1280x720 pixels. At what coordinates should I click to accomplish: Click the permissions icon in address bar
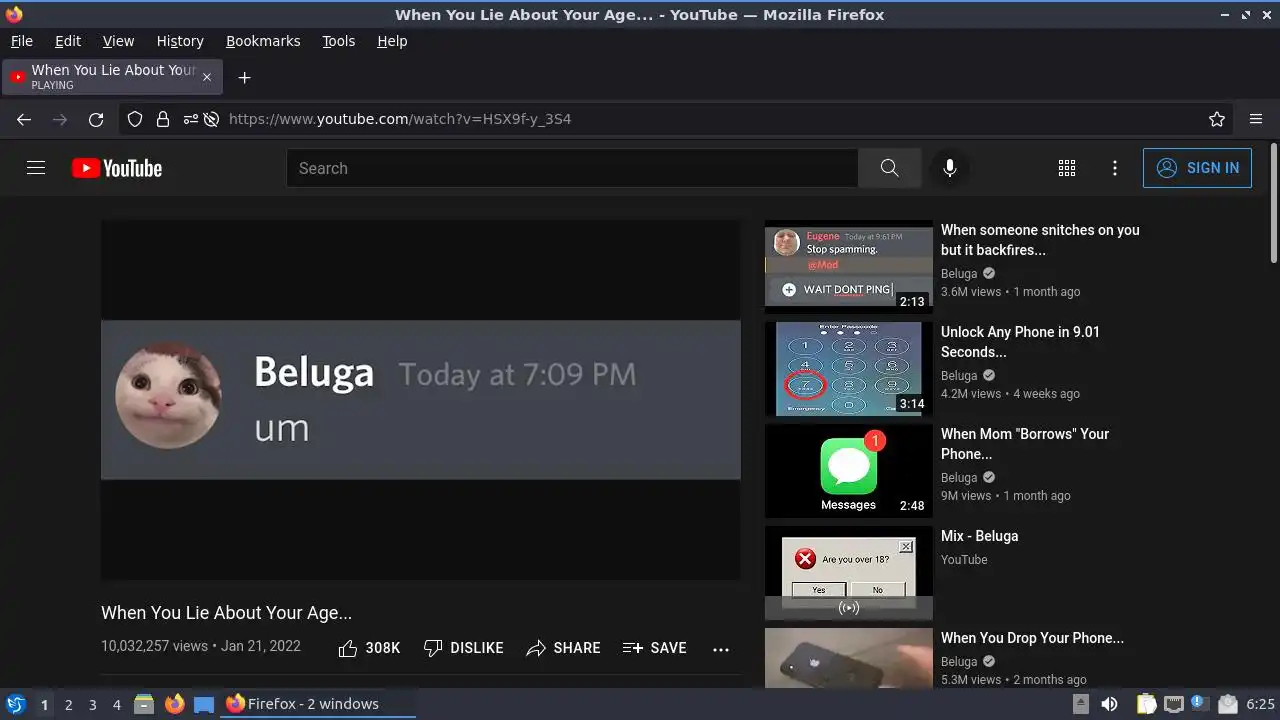tap(190, 119)
